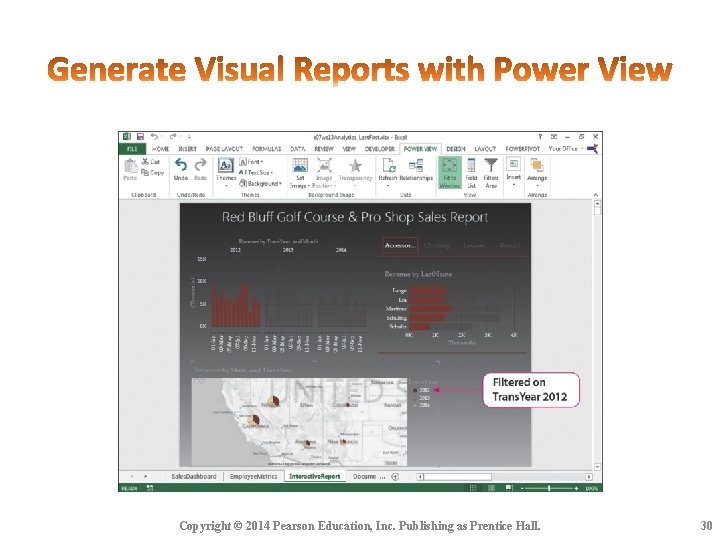Click the Copy icon

point(145,172)
